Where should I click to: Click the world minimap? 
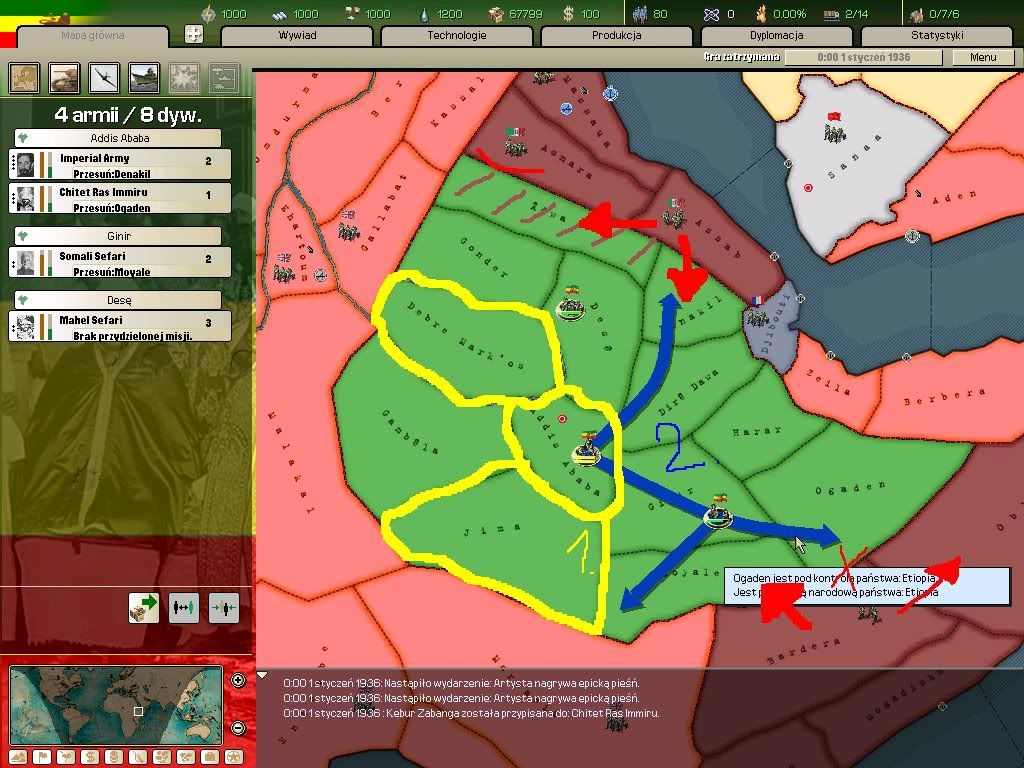[x=116, y=705]
